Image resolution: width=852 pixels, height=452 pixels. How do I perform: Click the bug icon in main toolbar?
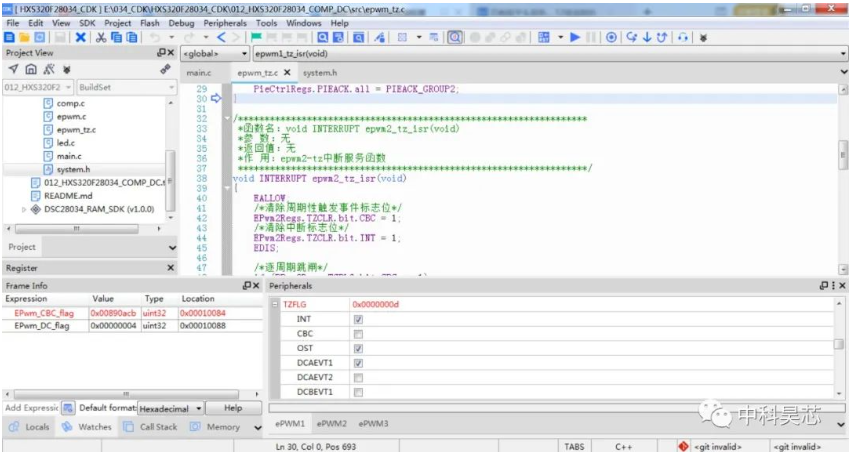(703, 37)
